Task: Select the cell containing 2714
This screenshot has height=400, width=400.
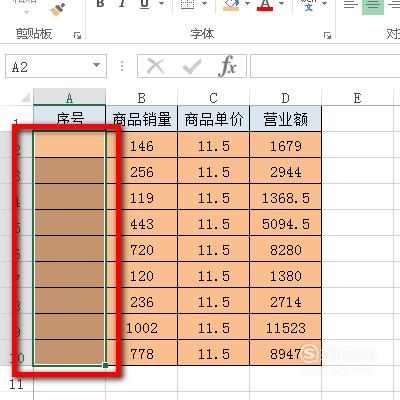Action: coord(286,301)
